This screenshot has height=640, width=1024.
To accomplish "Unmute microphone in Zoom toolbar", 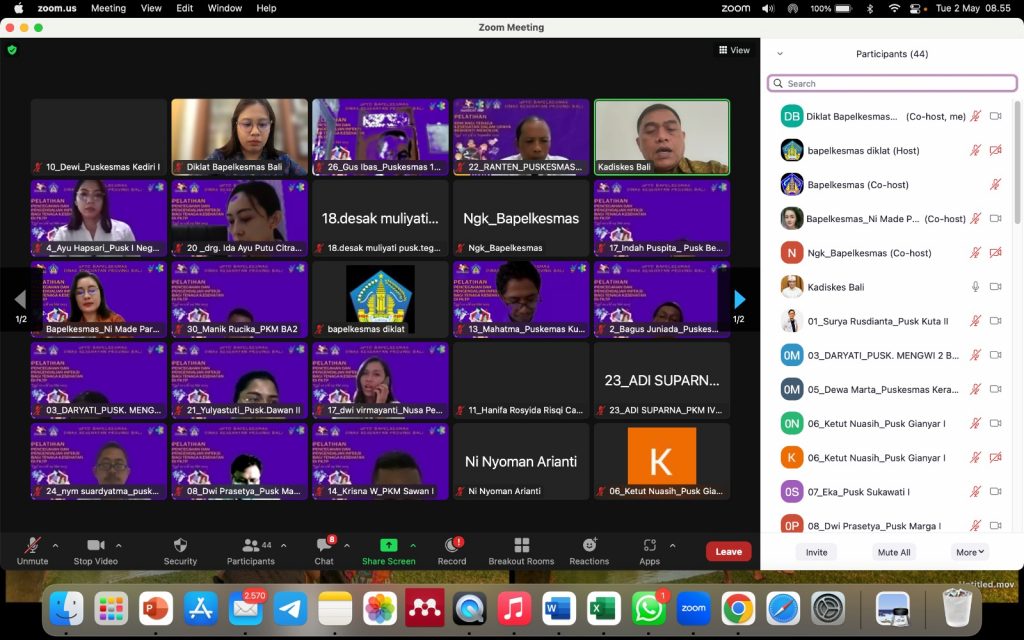I will (x=32, y=551).
